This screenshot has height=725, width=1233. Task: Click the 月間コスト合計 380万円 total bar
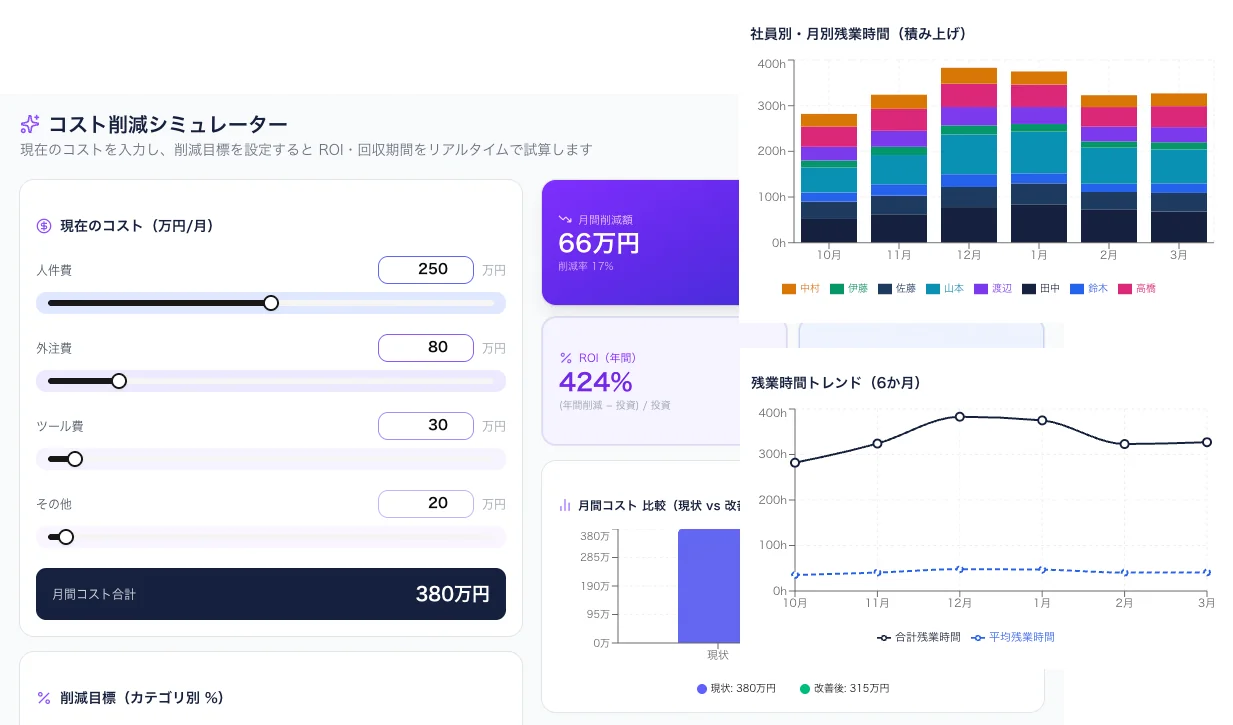point(271,594)
